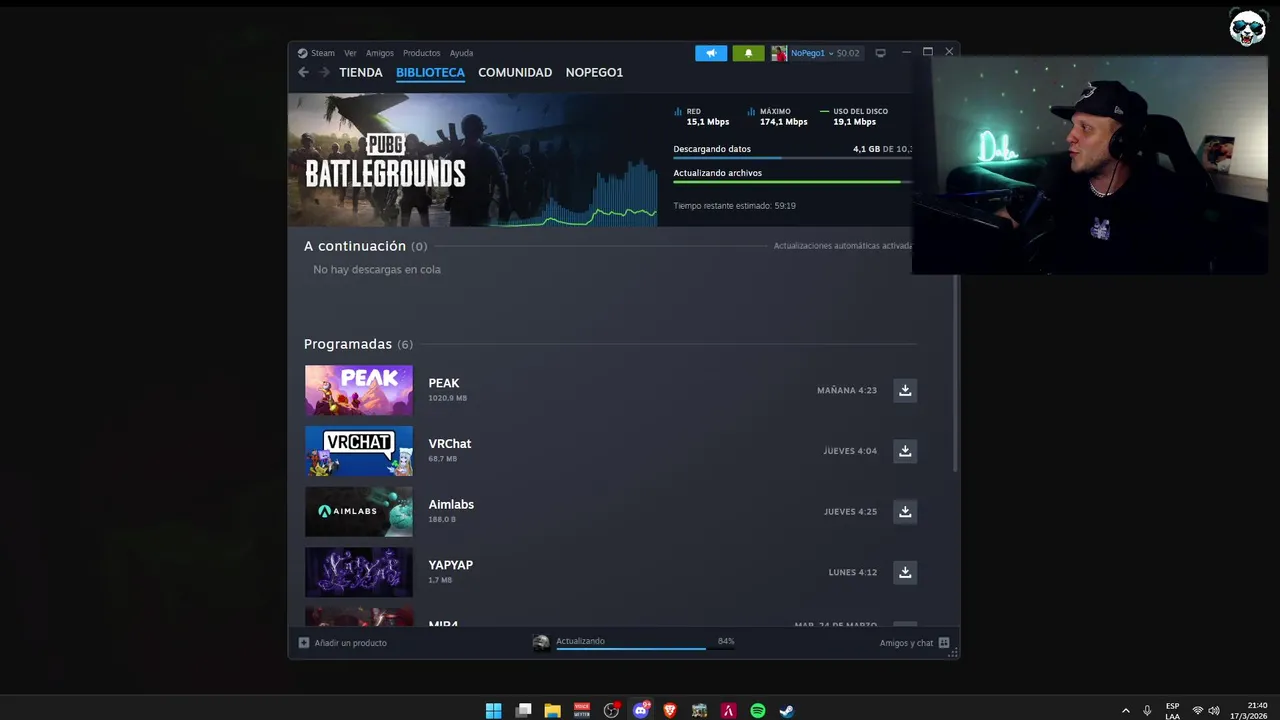Open Task View from the taskbar
This screenshot has height=720, width=1280.
(523, 711)
